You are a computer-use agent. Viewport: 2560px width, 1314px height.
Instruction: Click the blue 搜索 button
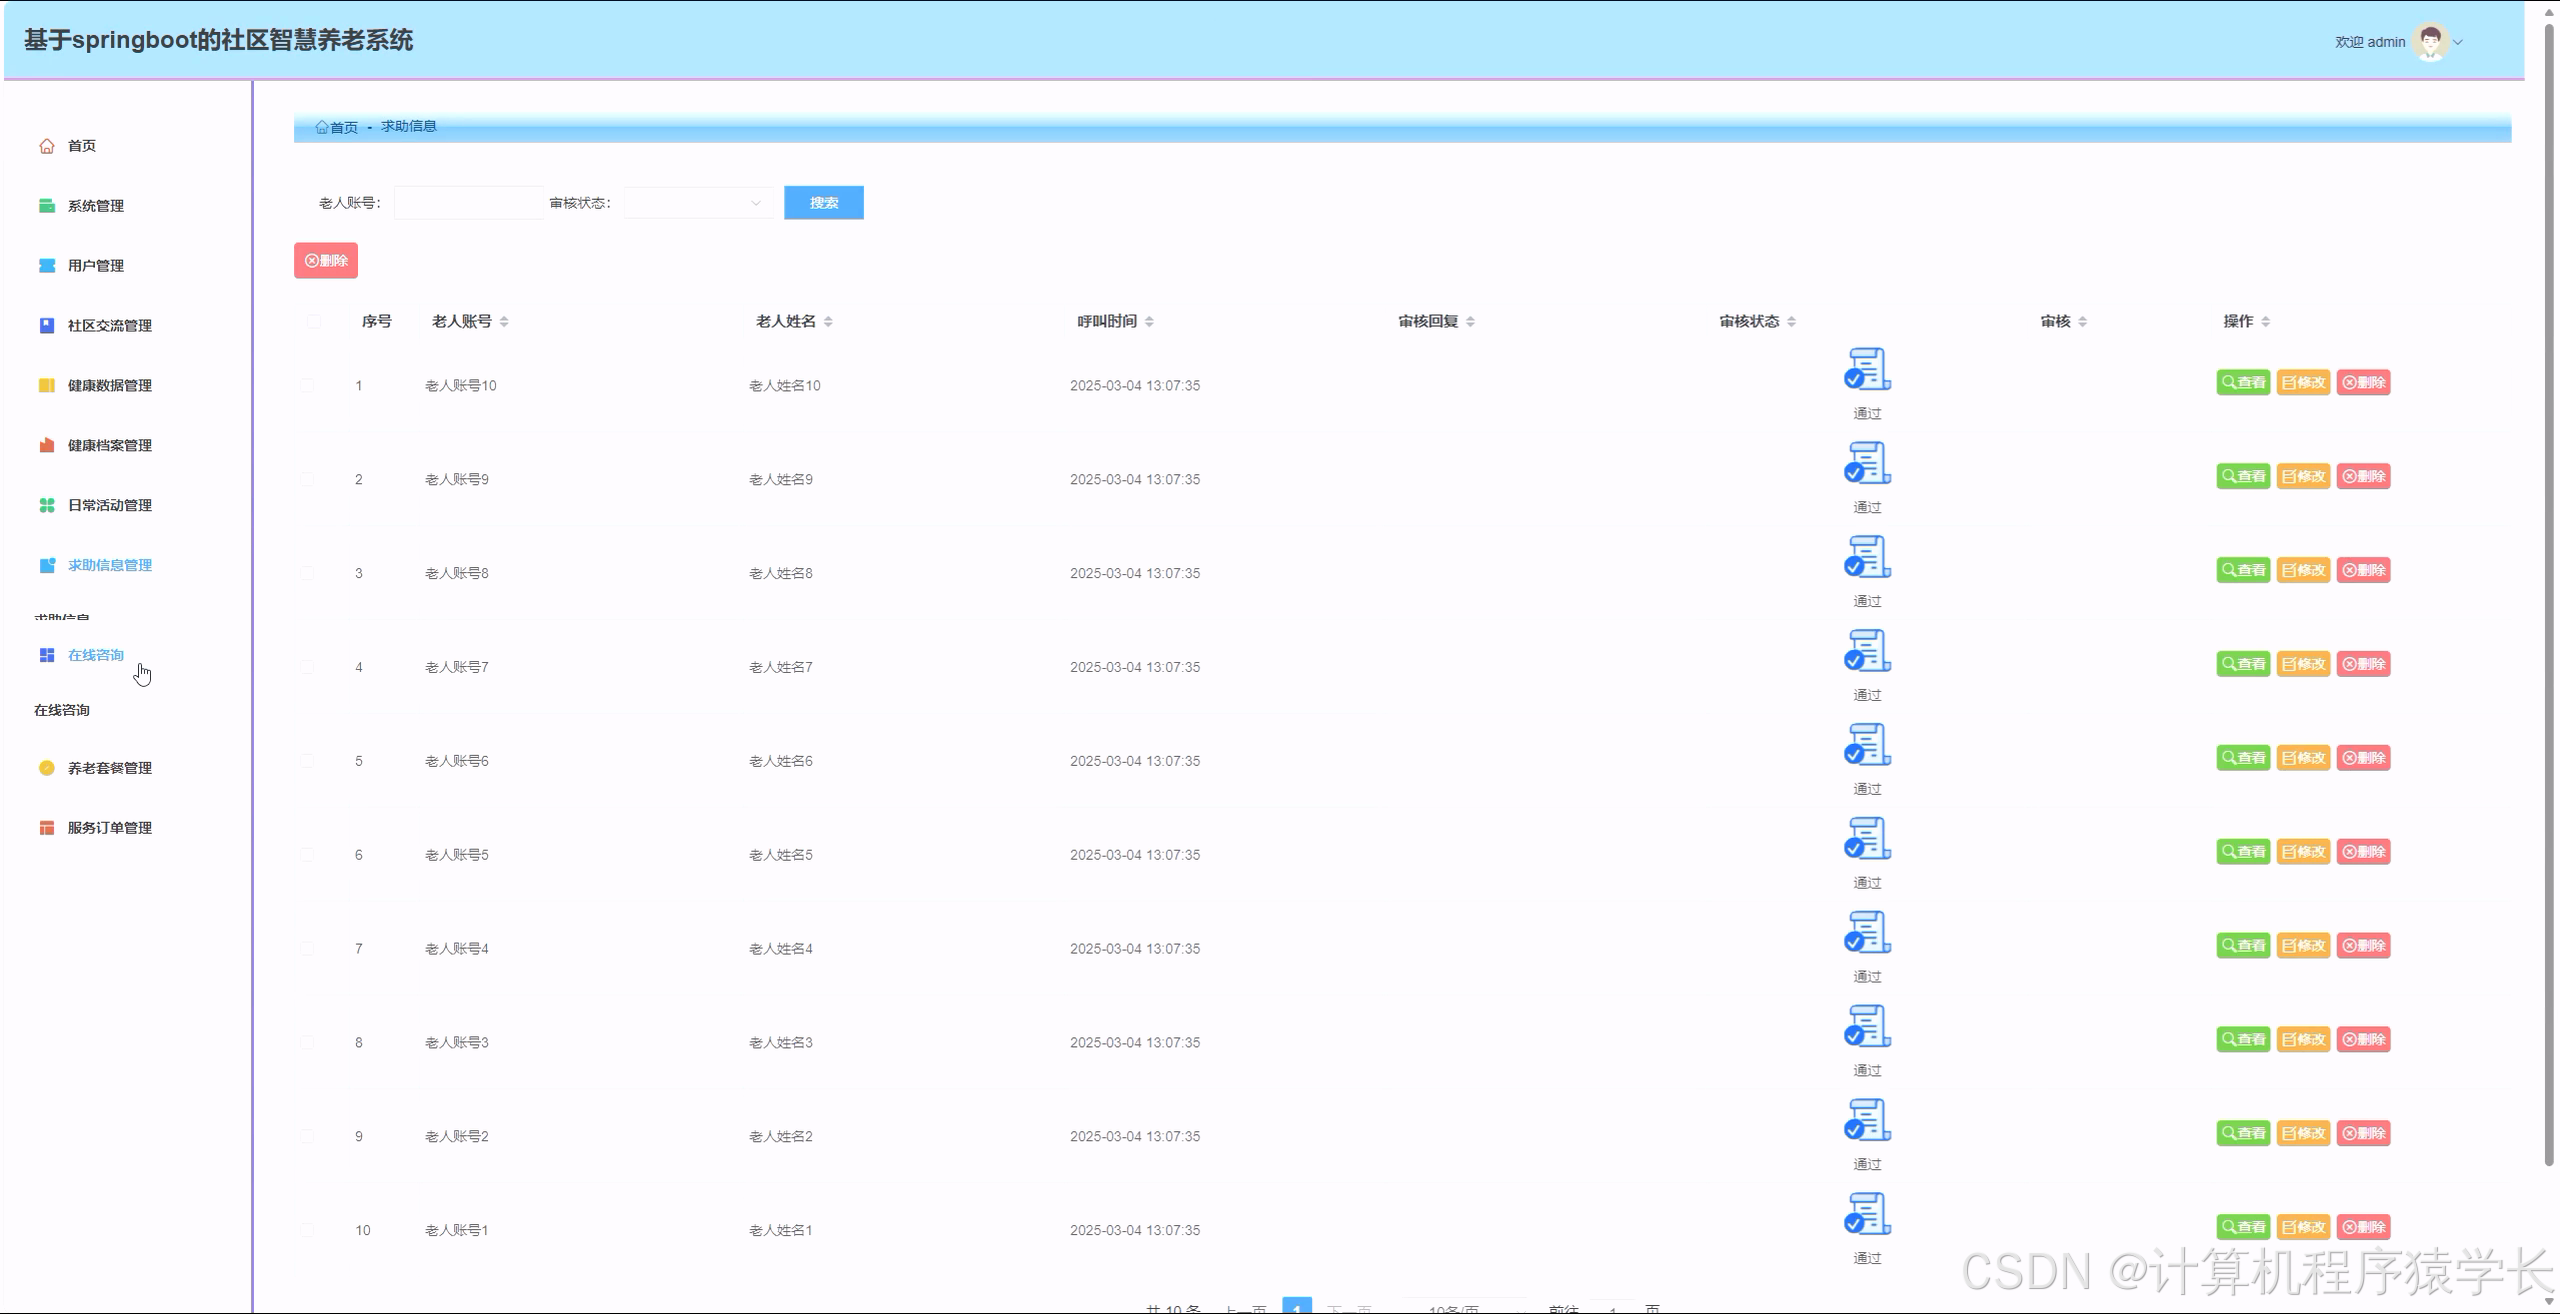click(823, 203)
